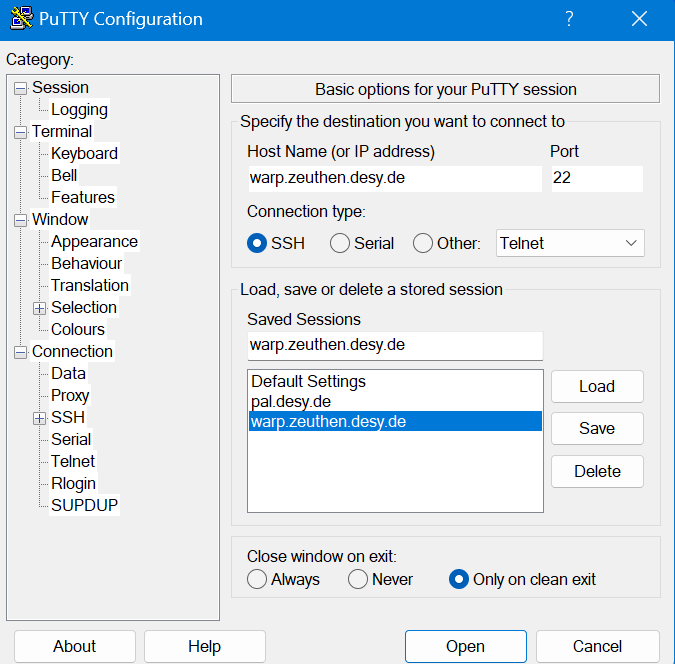Select pal.desy.de in saved sessions list

tap(290, 401)
